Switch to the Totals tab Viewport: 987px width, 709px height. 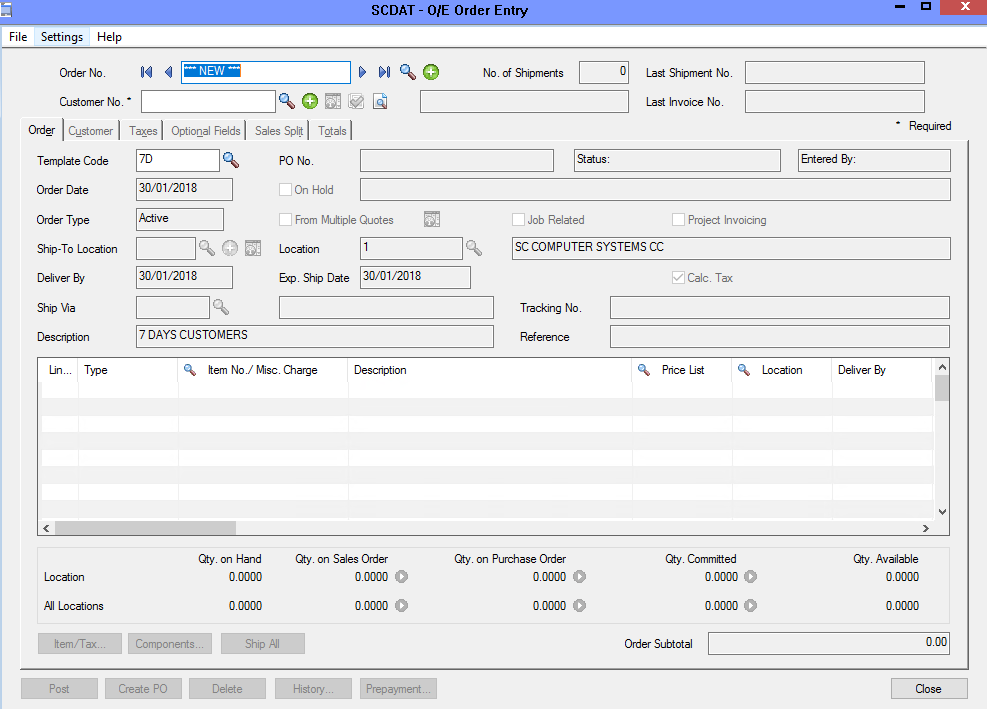click(333, 131)
